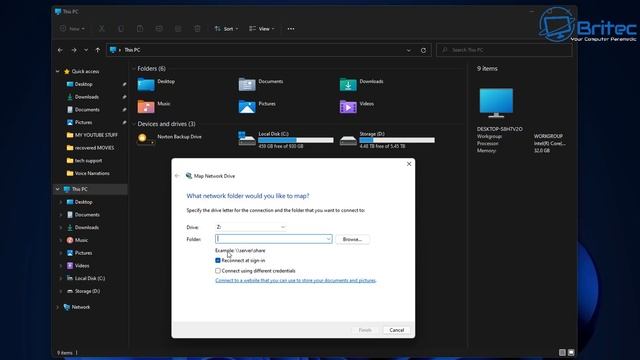Open the New menu in File Explorer

coord(72,29)
